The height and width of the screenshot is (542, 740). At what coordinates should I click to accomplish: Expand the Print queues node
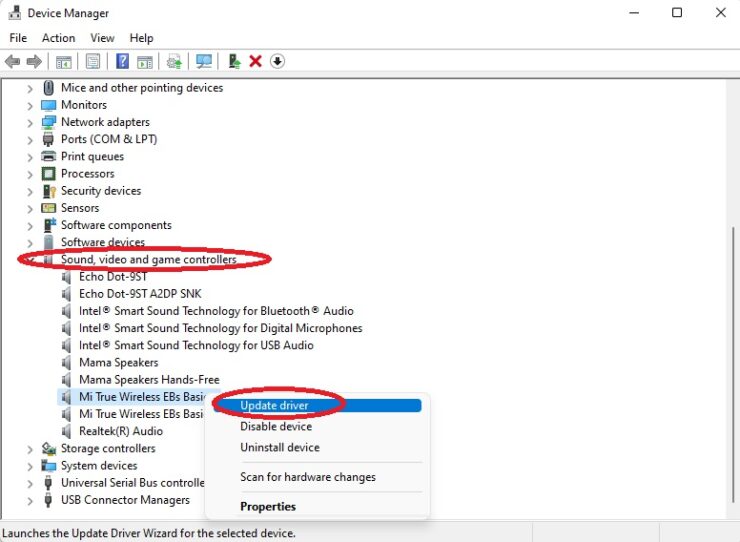[30, 157]
